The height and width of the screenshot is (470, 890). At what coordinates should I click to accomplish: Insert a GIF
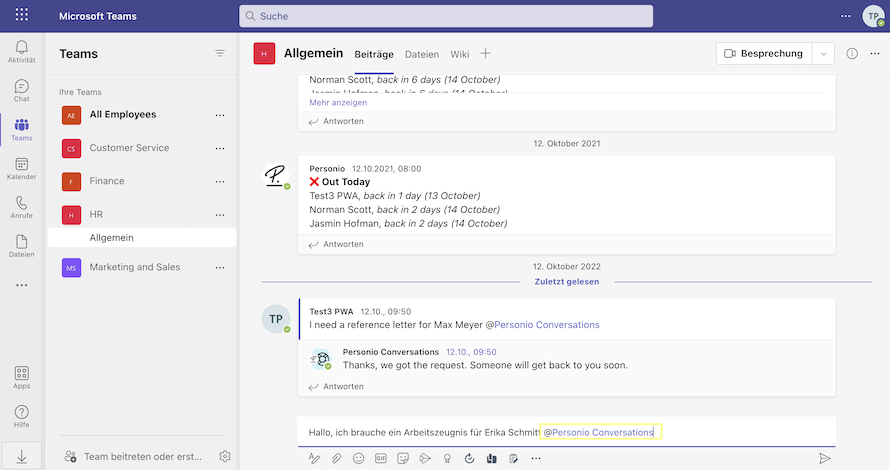pos(381,458)
